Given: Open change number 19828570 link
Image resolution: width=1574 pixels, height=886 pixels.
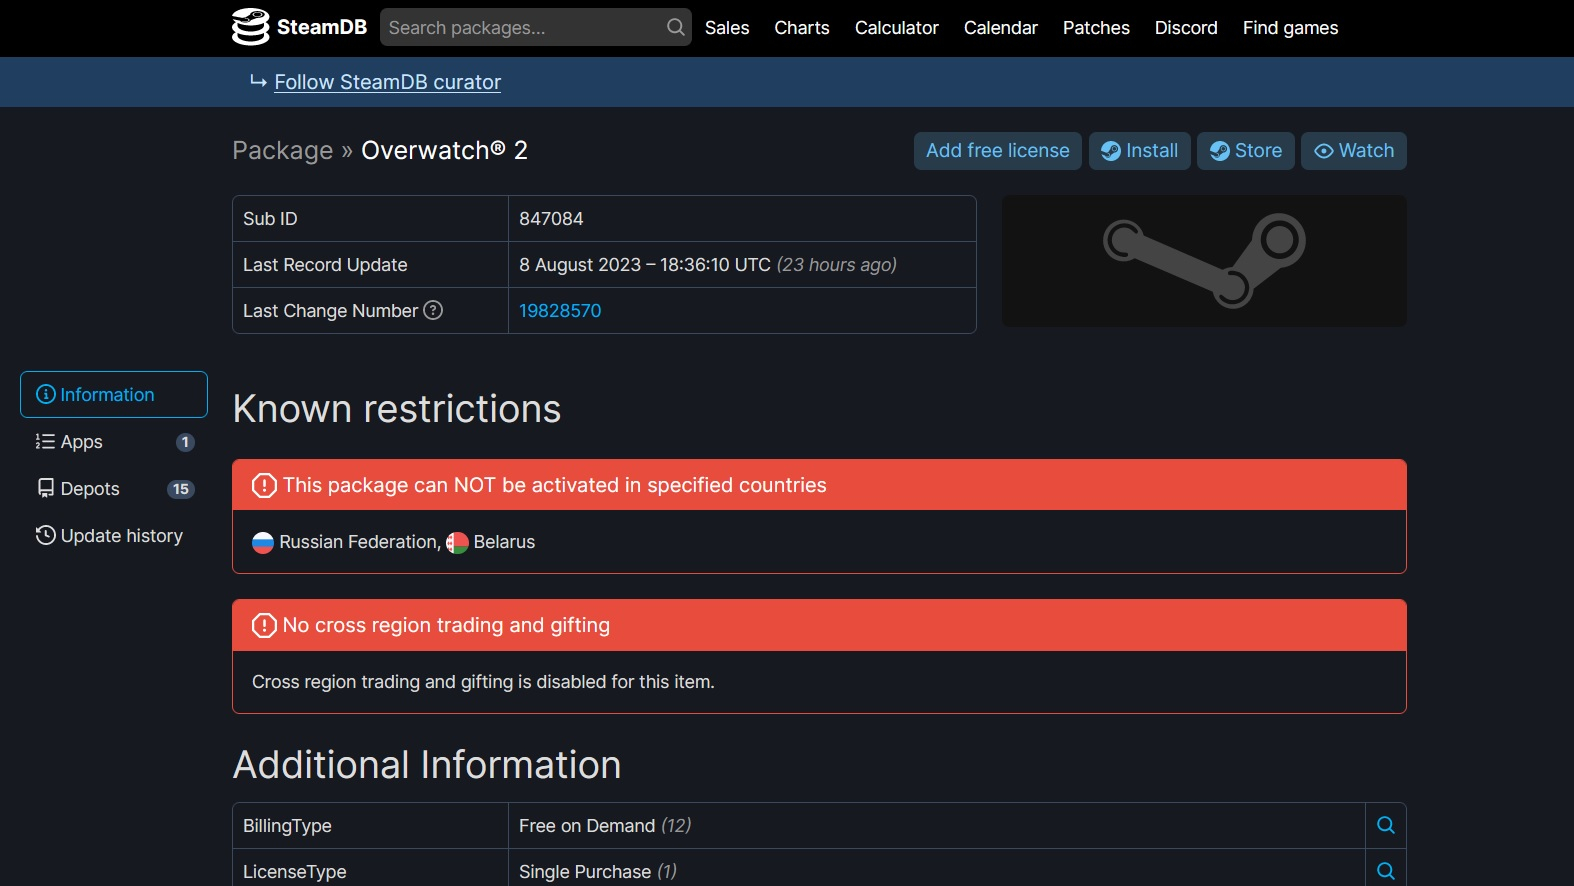Looking at the screenshot, I should tap(560, 311).
